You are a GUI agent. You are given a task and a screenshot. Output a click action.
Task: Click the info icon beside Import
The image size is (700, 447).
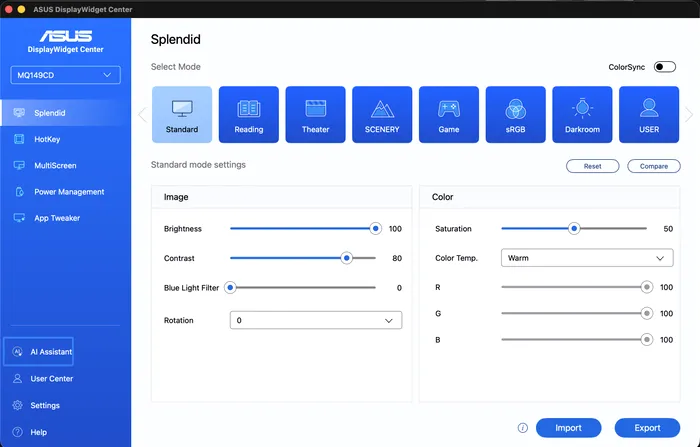(523, 428)
